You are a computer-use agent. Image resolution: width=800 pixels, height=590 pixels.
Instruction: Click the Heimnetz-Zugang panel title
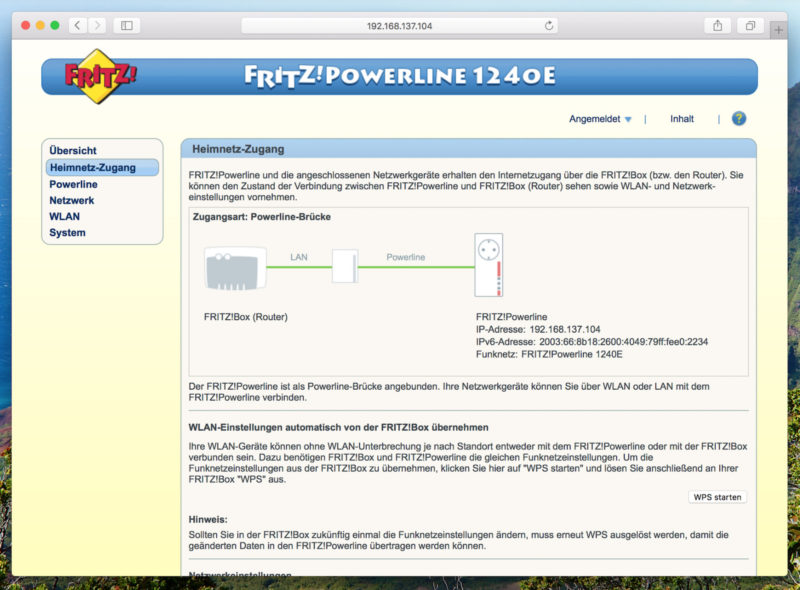click(238, 150)
